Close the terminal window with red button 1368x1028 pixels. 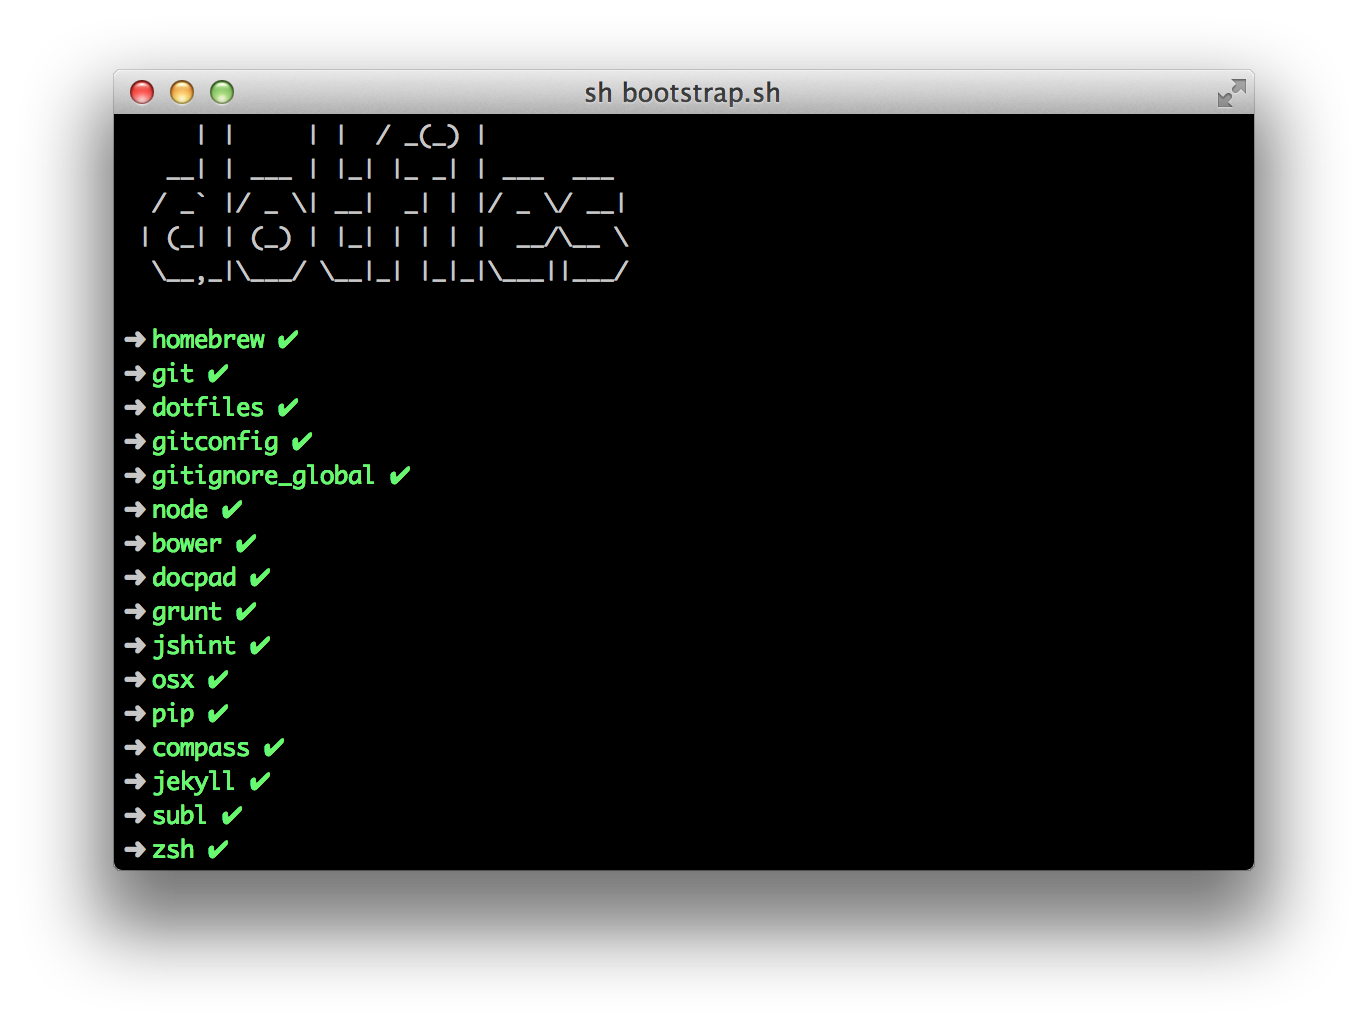point(142,92)
